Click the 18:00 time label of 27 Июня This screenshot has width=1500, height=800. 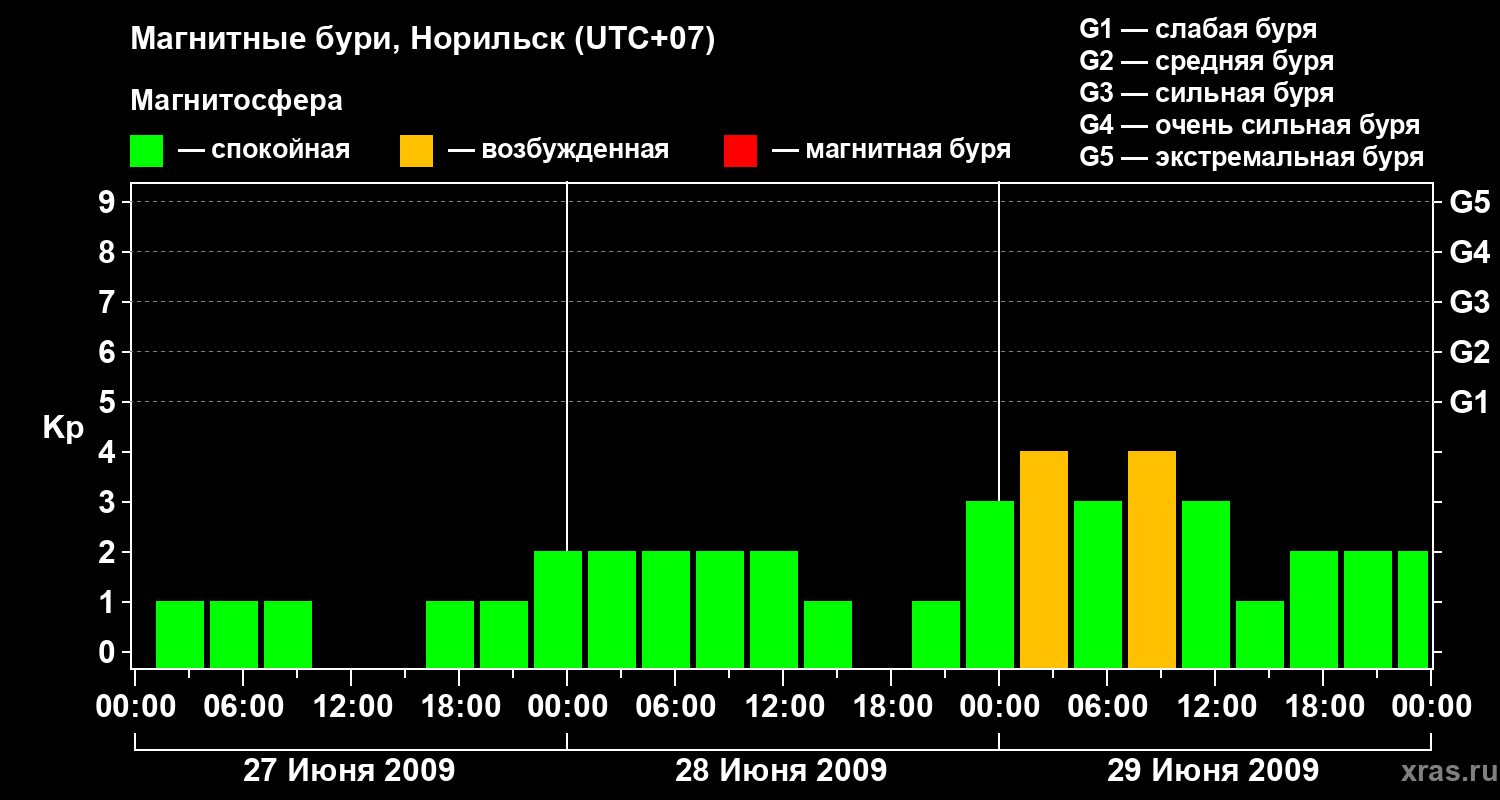(459, 707)
